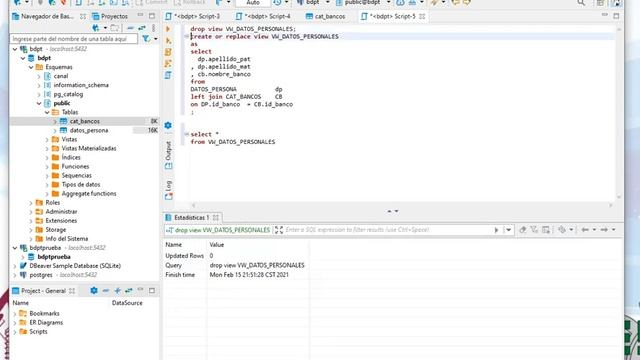Clear the results filter with the eraser icon

(522, 230)
